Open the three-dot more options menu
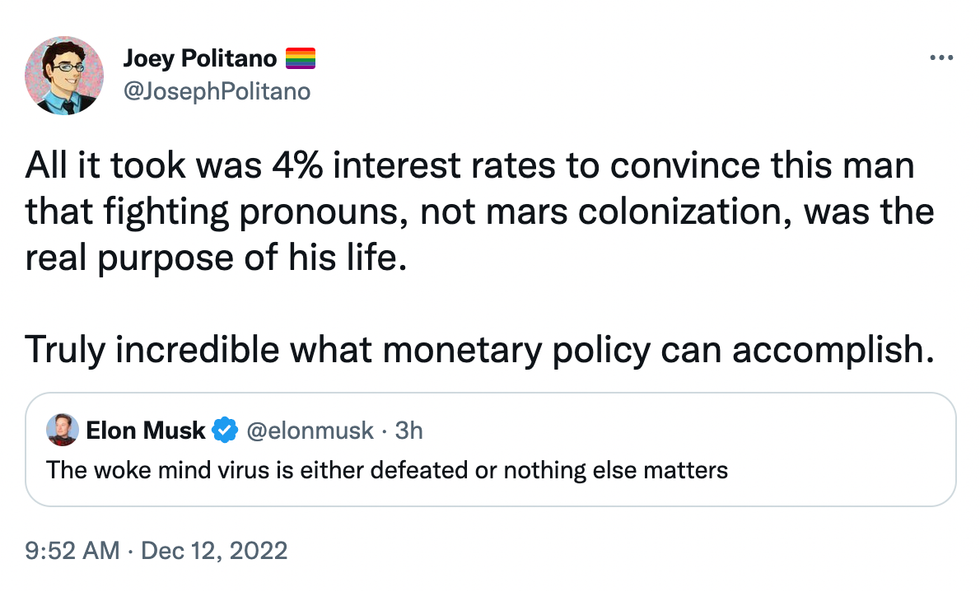The height and width of the screenshot is (591, 980). coord(941,58)
